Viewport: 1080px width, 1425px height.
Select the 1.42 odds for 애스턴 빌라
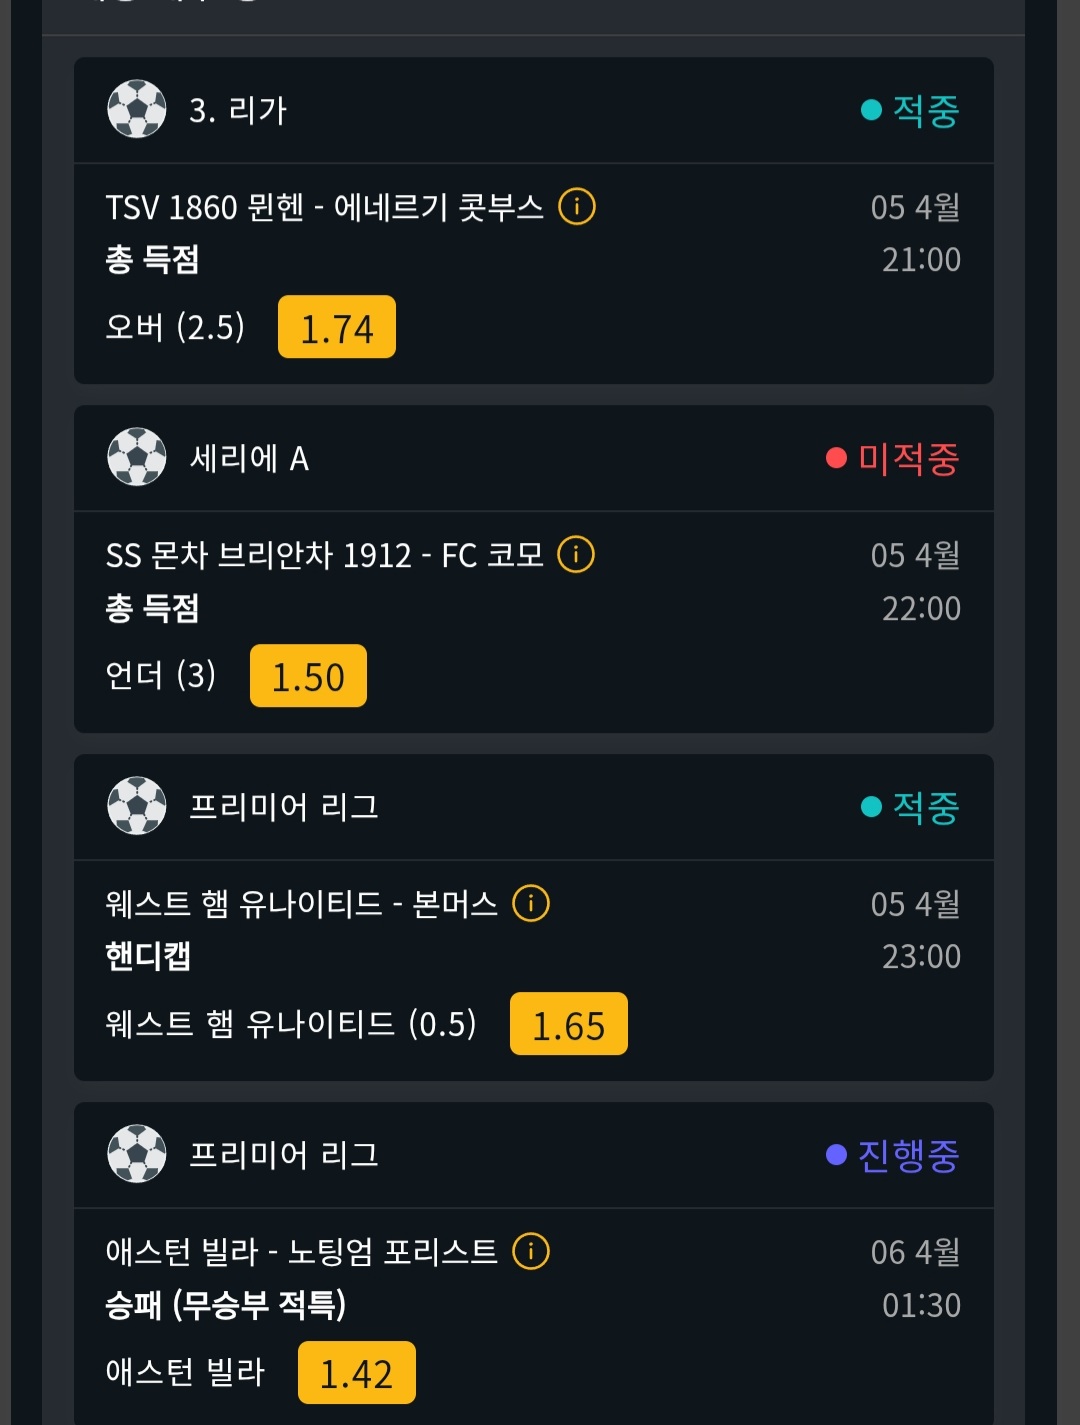[356, 1373]
